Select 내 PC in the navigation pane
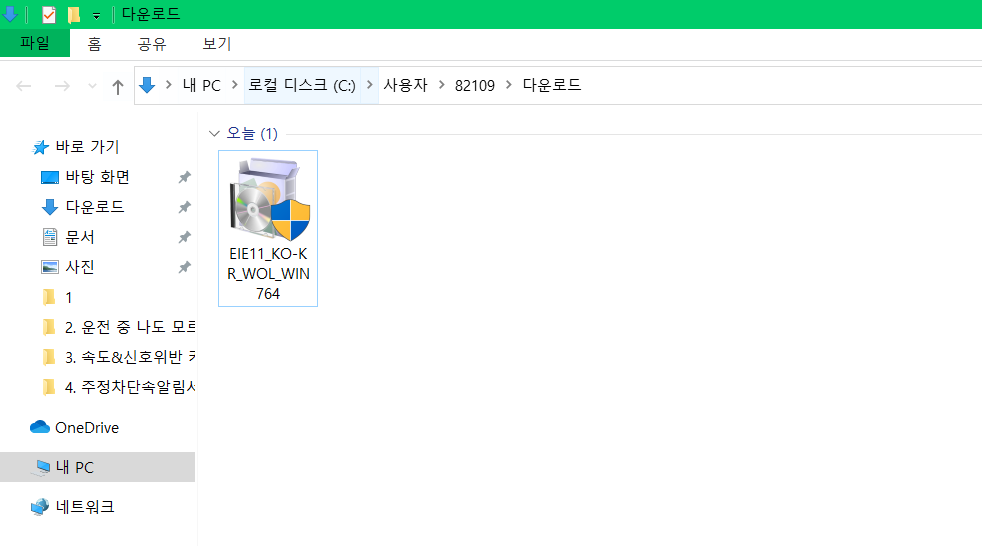The image size is (982, 546). pos(97,467)
